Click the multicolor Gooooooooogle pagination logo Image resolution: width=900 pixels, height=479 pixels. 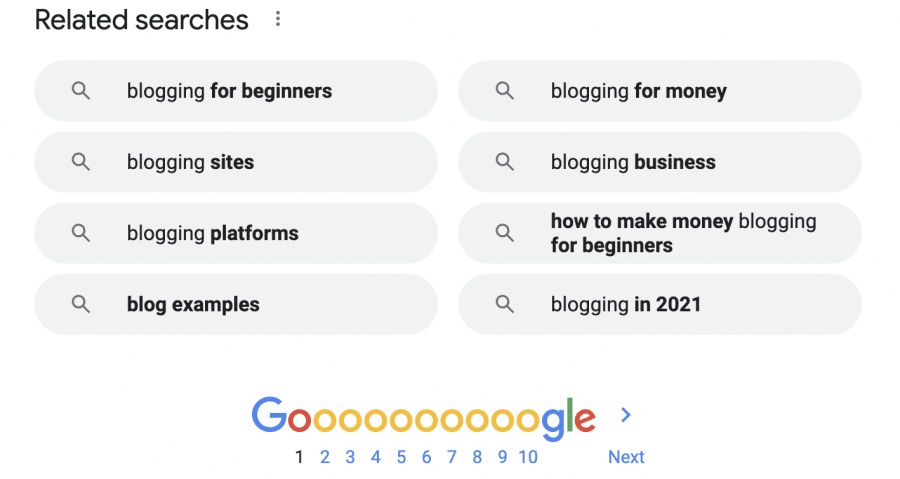click(x=424, y=419)
